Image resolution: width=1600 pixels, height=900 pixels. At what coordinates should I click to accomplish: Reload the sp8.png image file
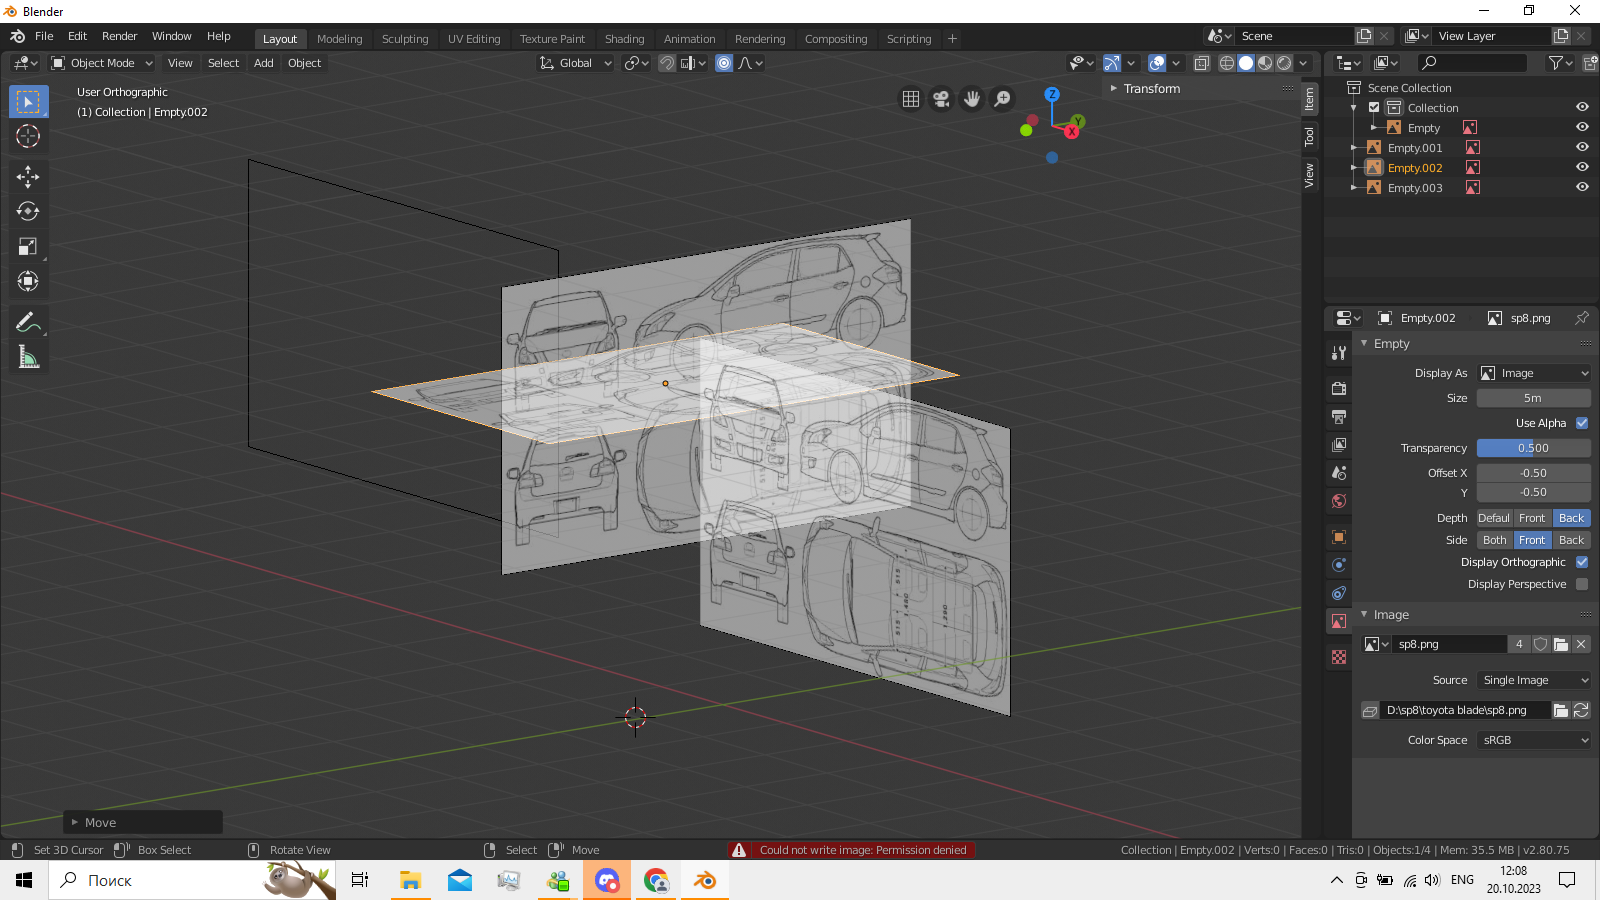point(1581,710)
